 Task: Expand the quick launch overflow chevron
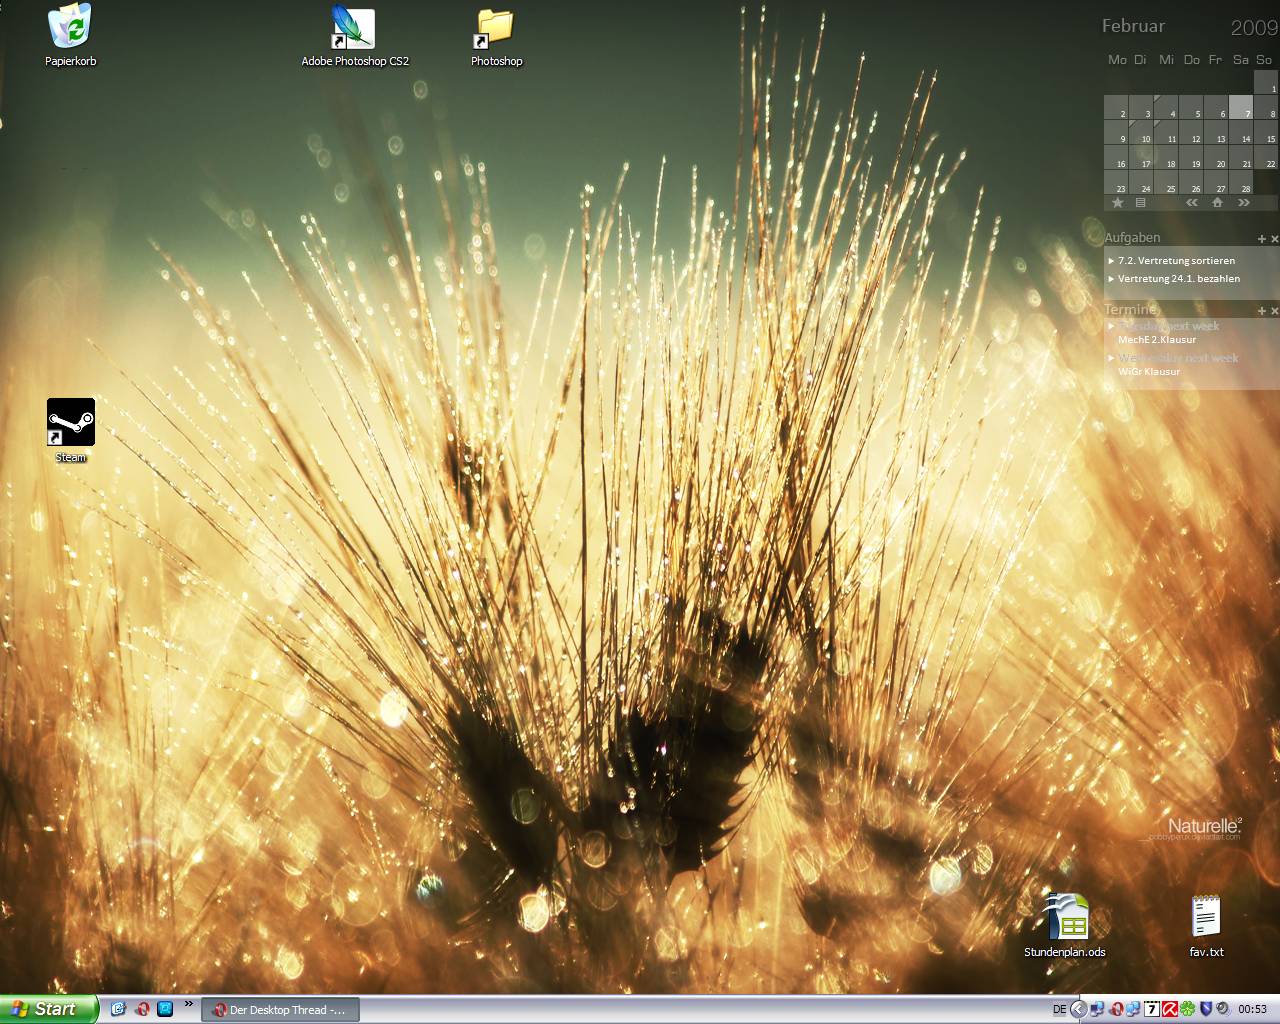188,1005
